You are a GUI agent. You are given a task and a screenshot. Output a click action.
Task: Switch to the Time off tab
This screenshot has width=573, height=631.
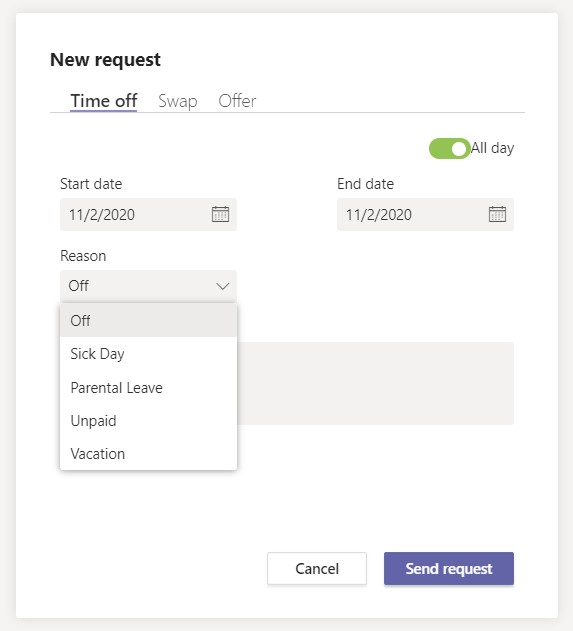click(x=103, y=101)
